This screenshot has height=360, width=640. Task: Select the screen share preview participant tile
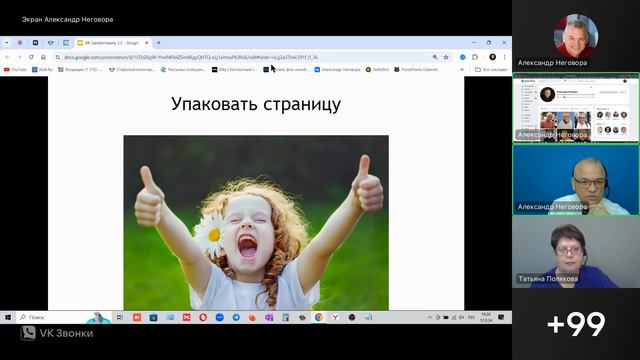coord(576,108)
